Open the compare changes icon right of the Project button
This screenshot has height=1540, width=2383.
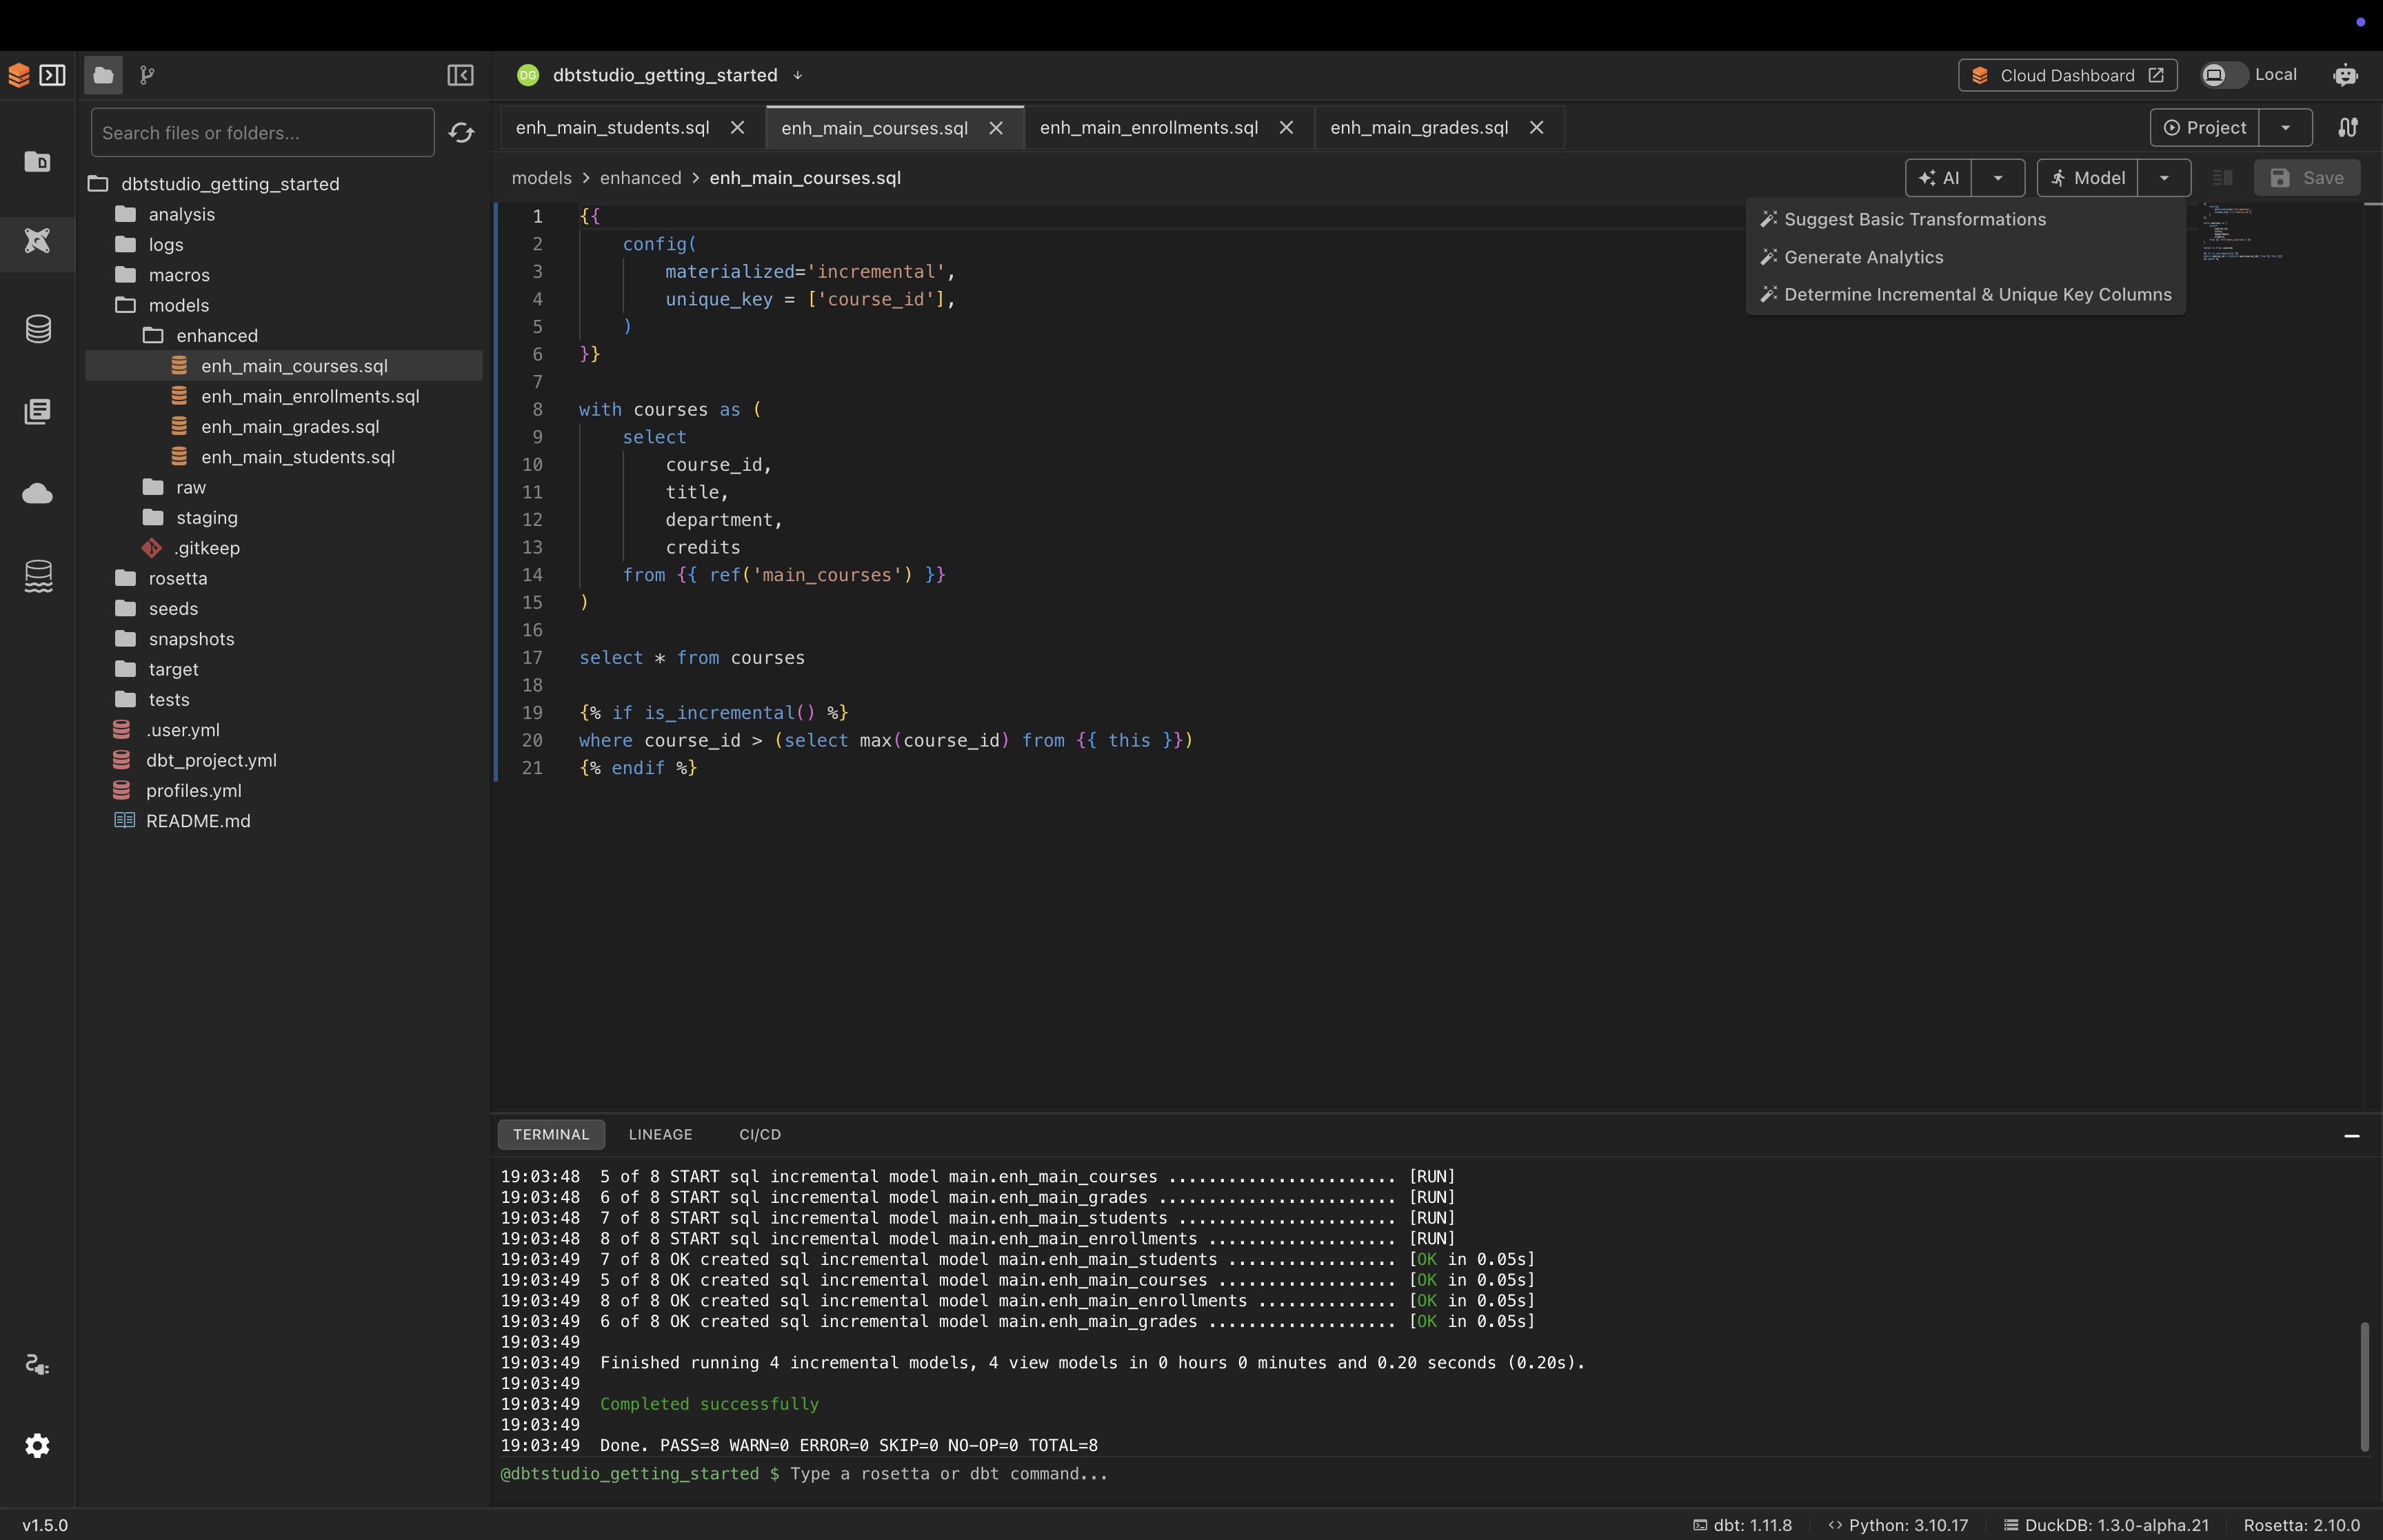[x=2347, y=127]
